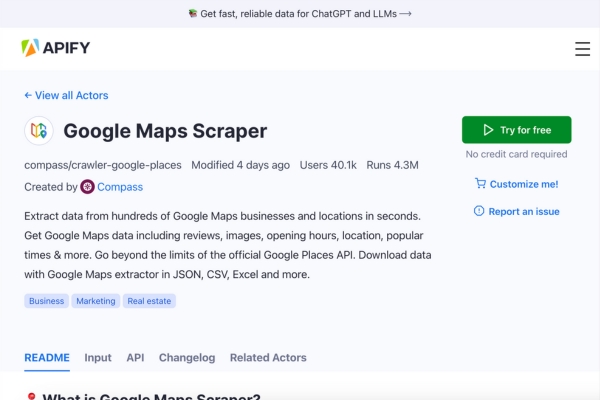Select the Marketing category tag
600x400 pixels.
(x=96, y=301)
